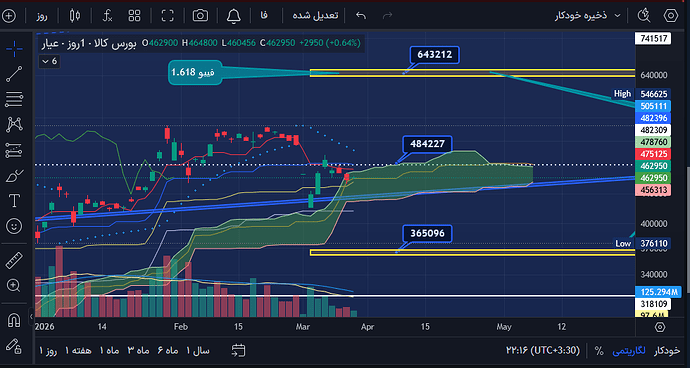
Task: Select the ۱ ماه range
Action: point(108,351)
